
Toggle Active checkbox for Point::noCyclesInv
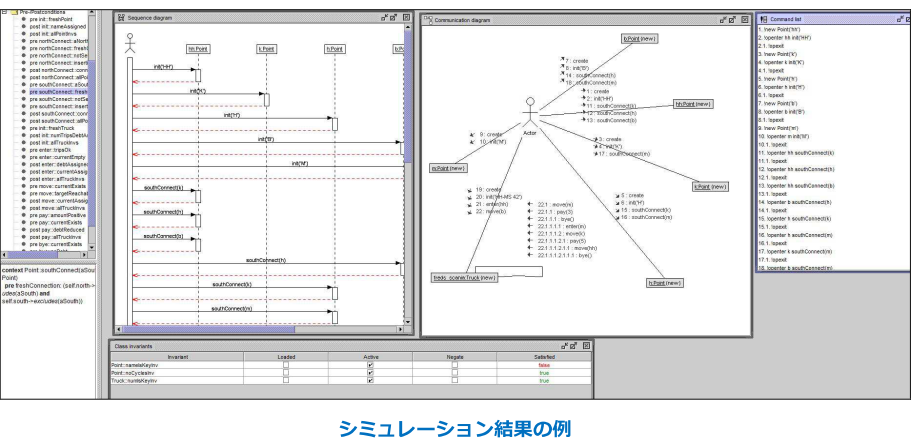[x=371, y=372]
